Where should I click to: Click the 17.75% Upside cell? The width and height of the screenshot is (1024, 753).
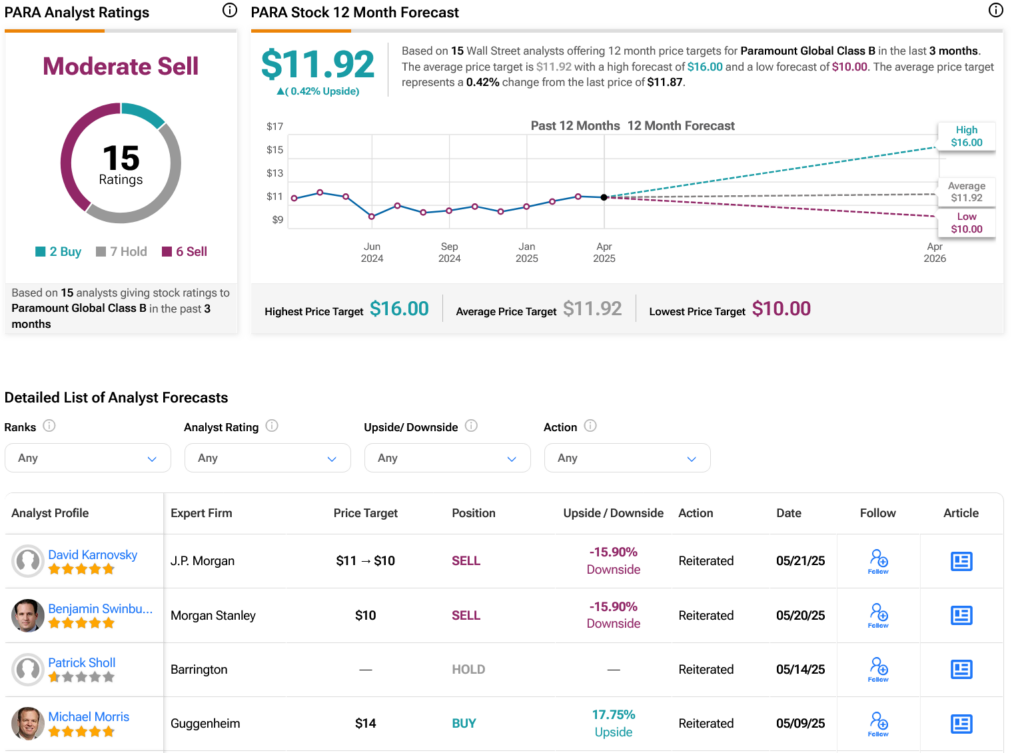click(613, 723)
